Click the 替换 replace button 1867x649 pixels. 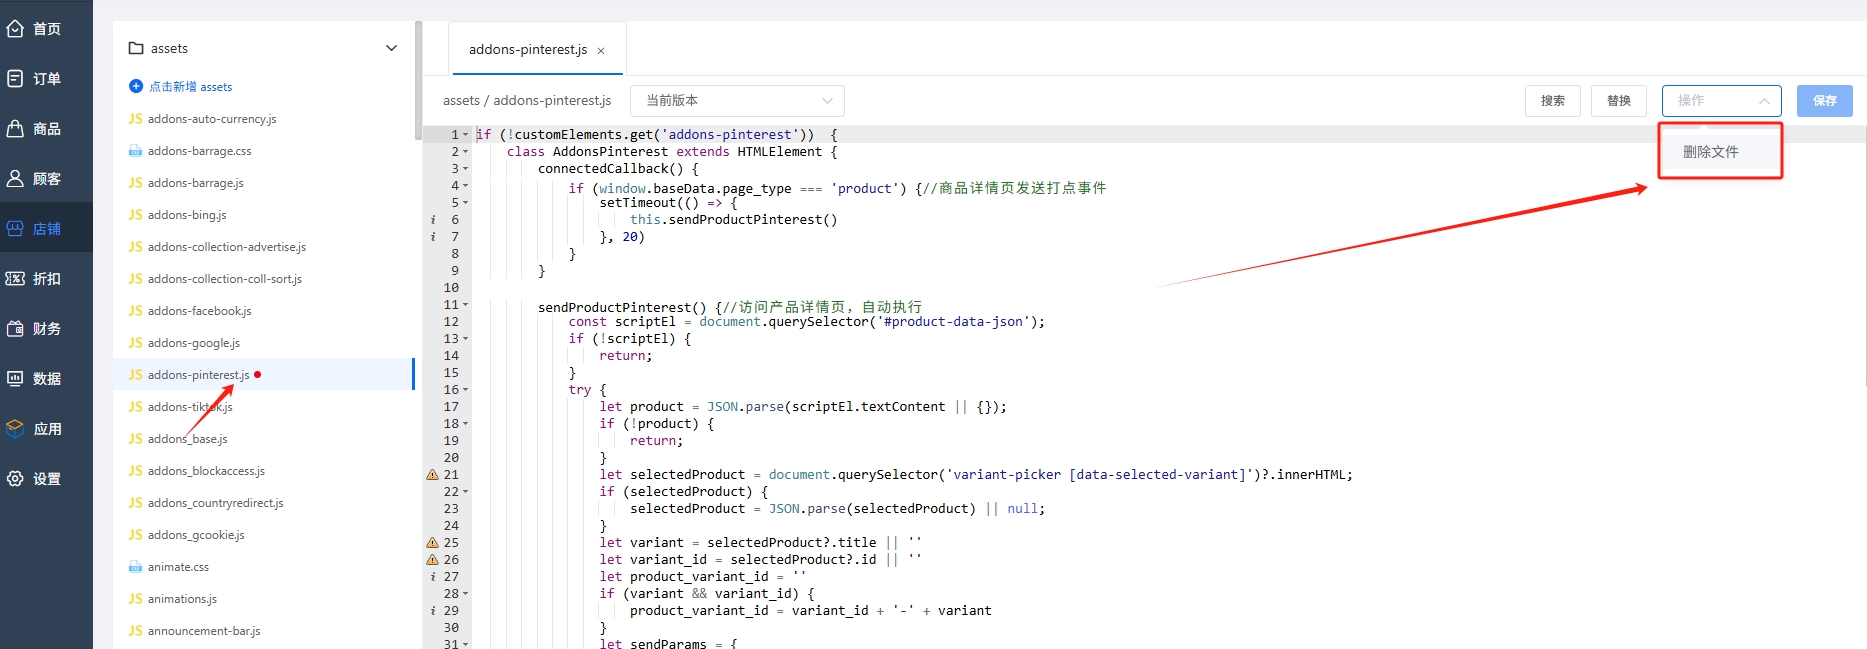point(1618,101)
